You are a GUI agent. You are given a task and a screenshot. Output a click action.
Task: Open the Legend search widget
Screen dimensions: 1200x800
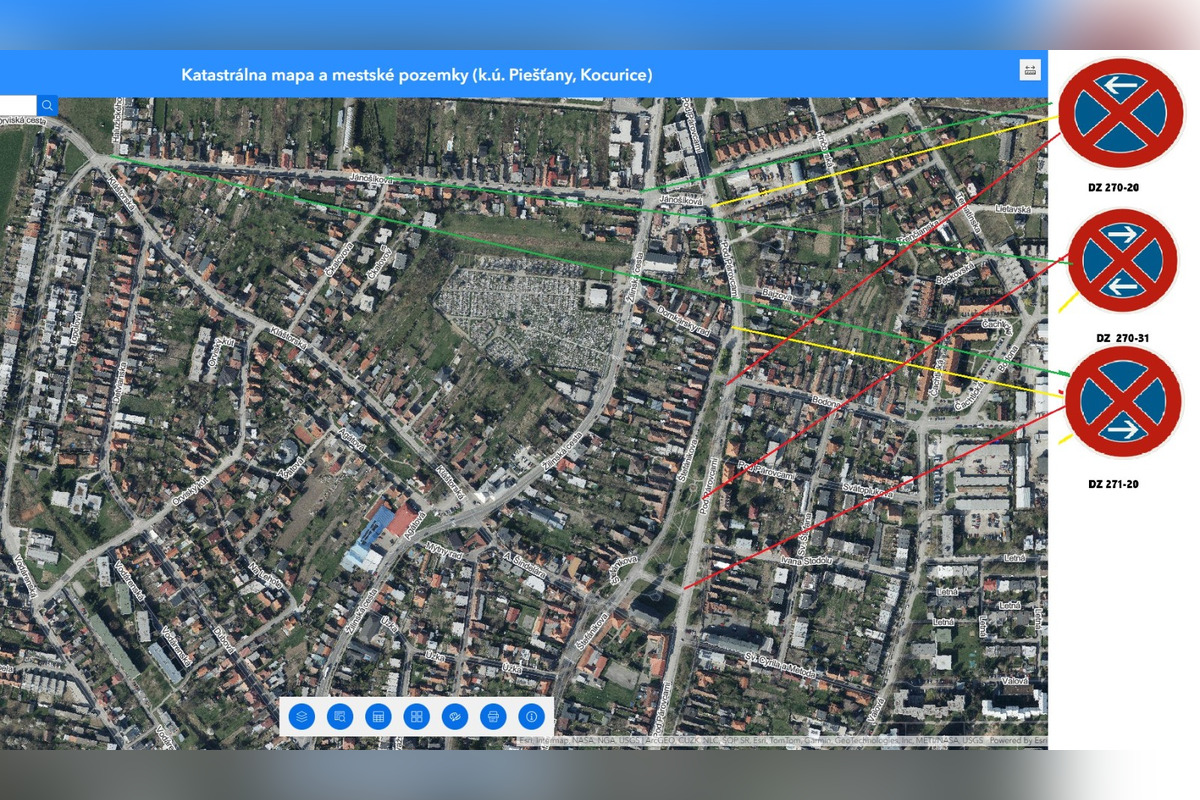[x=338, y=715]
